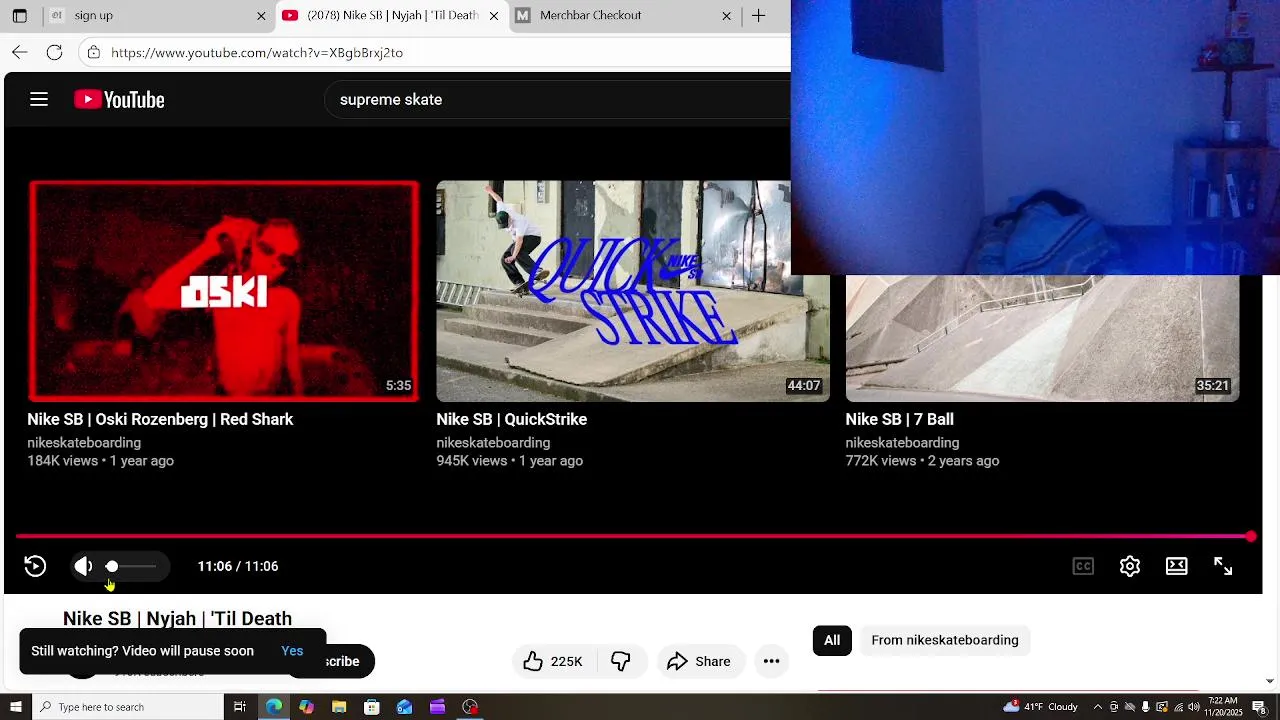Image resolution: width=1280 pixels, height=720 pixels.
Task: Click taskbar 'Type here to search' box
Action: (x=127, y=707)
